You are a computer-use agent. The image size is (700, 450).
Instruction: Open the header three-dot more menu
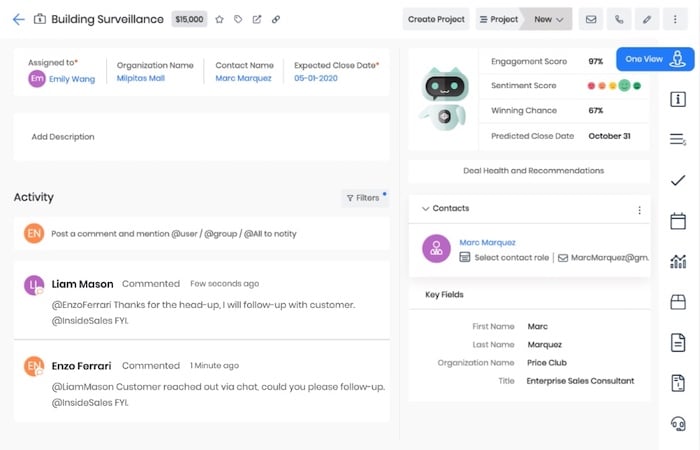click(x=675, y=19)
